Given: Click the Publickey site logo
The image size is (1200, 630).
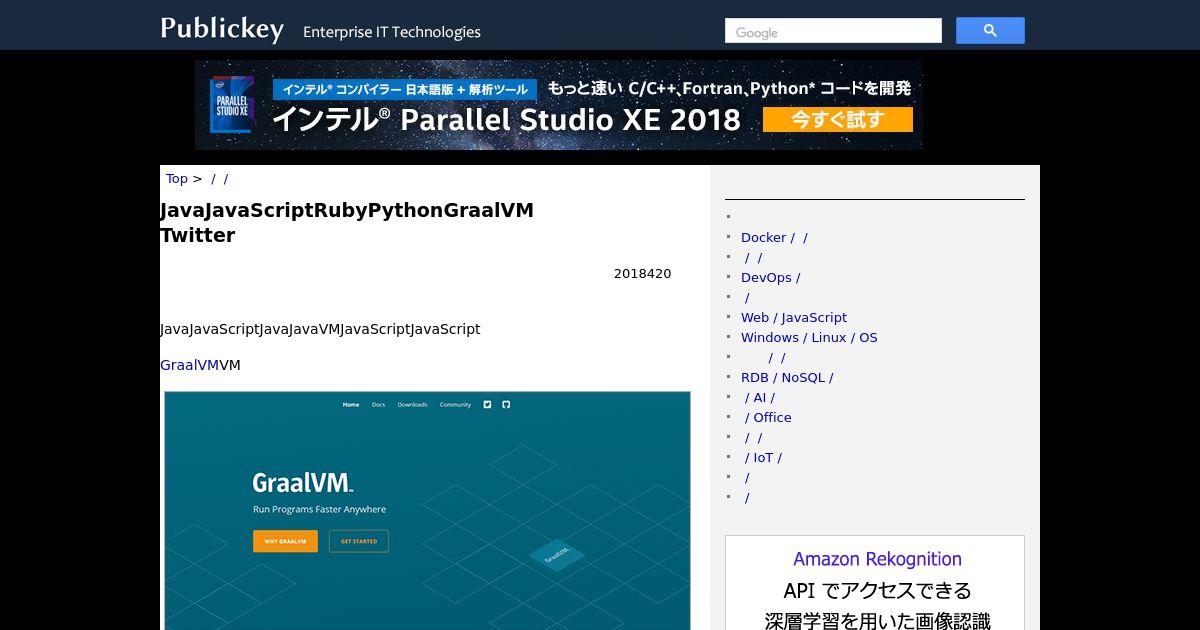Looking at the screenshot, I should click(222, 28).
